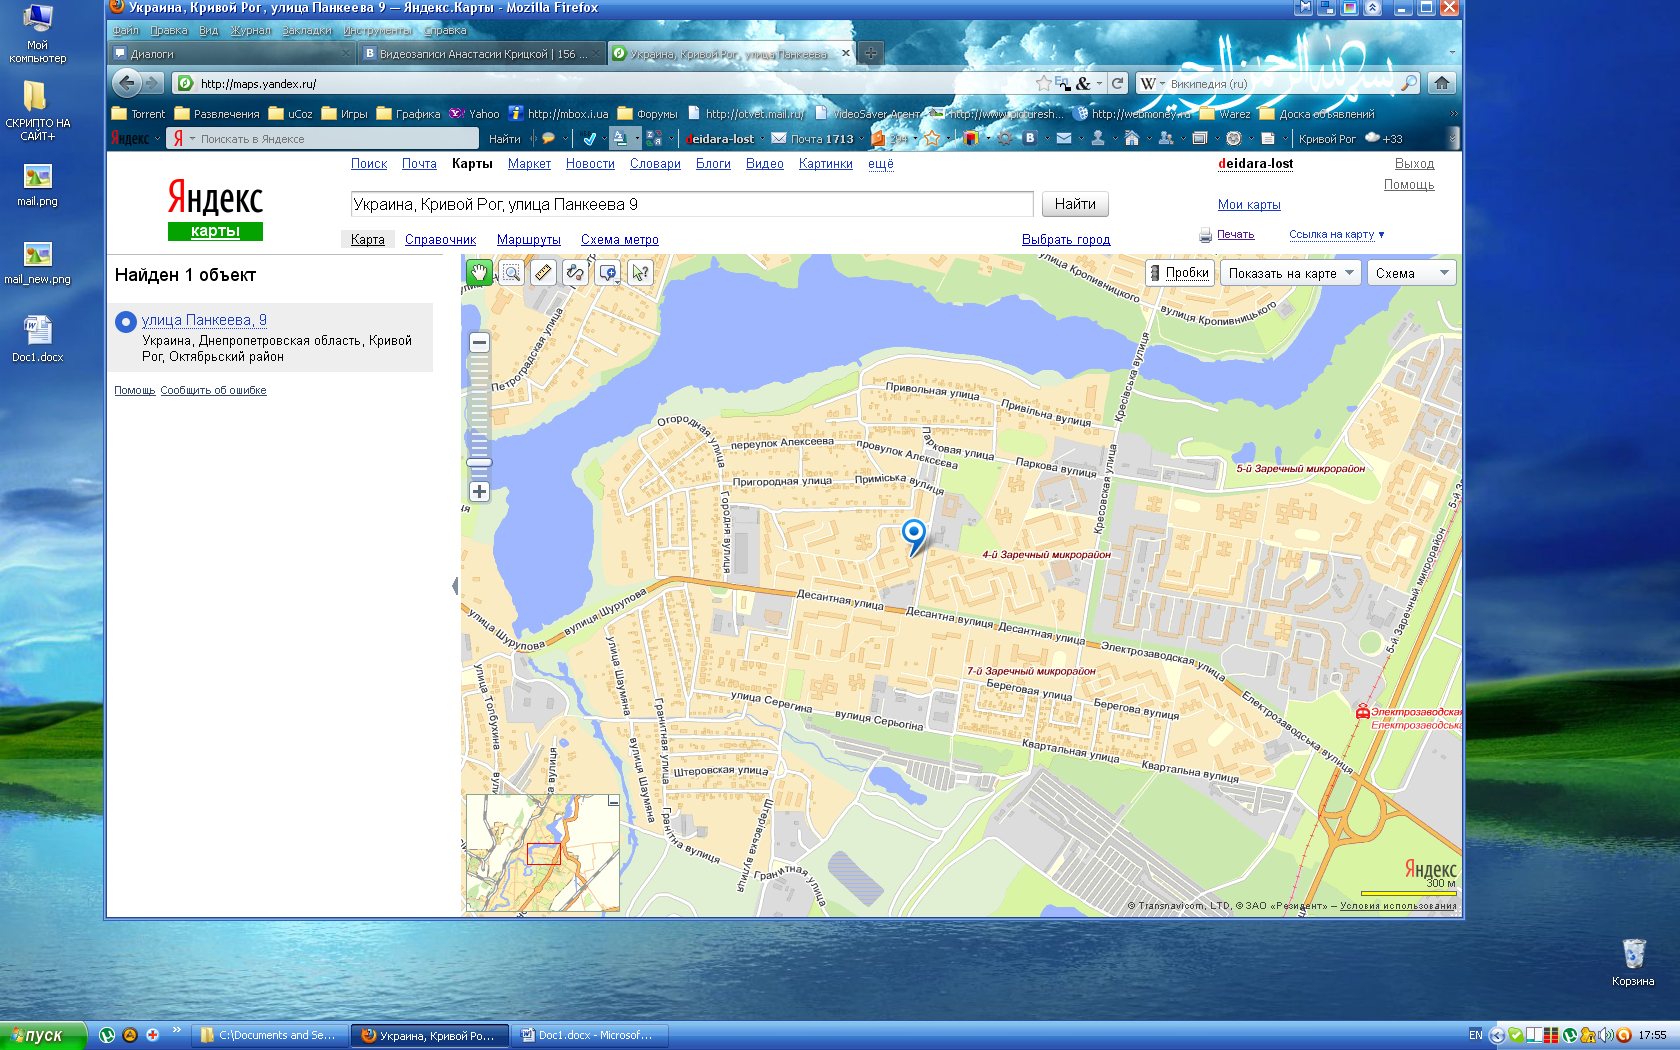Image resolution: width=1680 pixels, height=1050 pixels.
Task: Select the magnifier area-zoom tool
Action: tap(511, 272)
